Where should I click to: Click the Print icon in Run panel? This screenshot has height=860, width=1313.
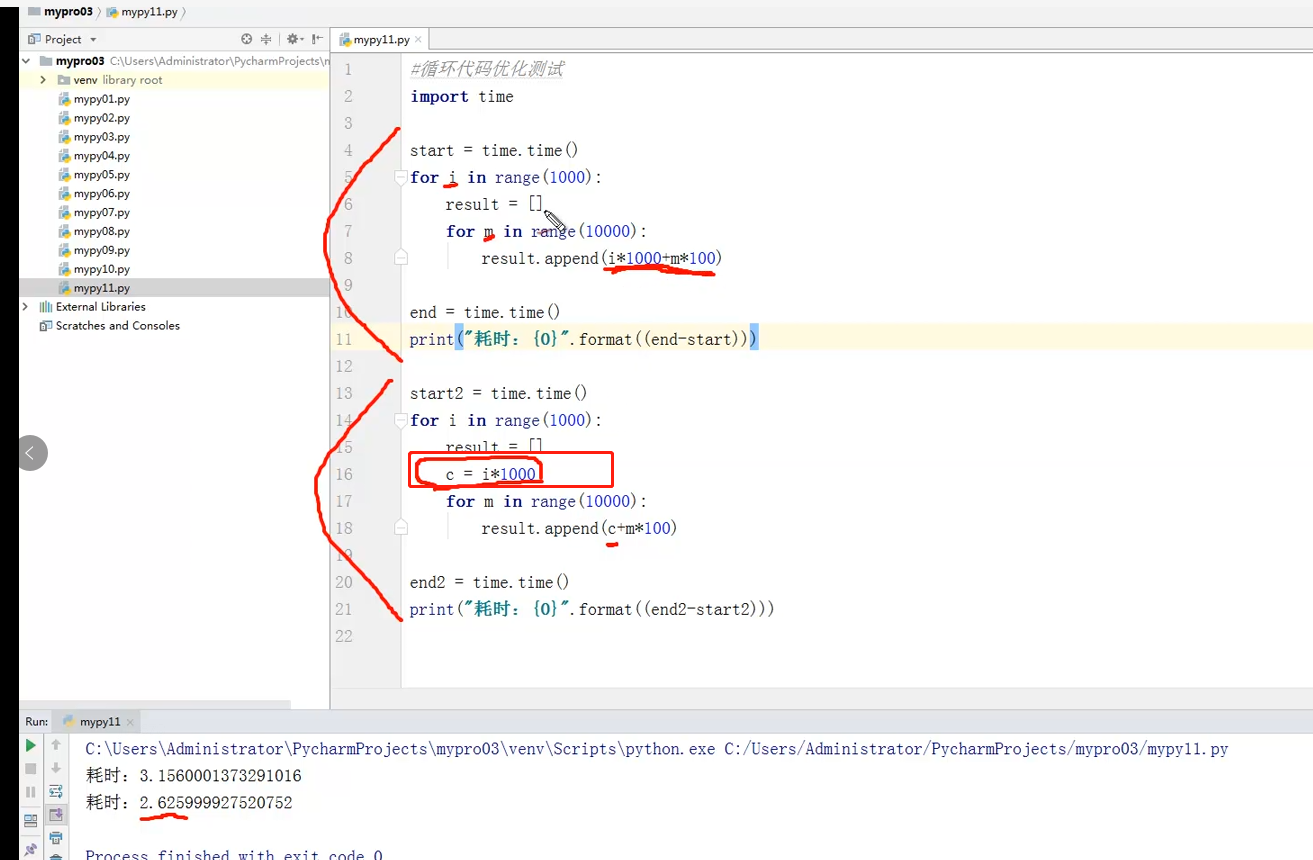click(56, 837)
